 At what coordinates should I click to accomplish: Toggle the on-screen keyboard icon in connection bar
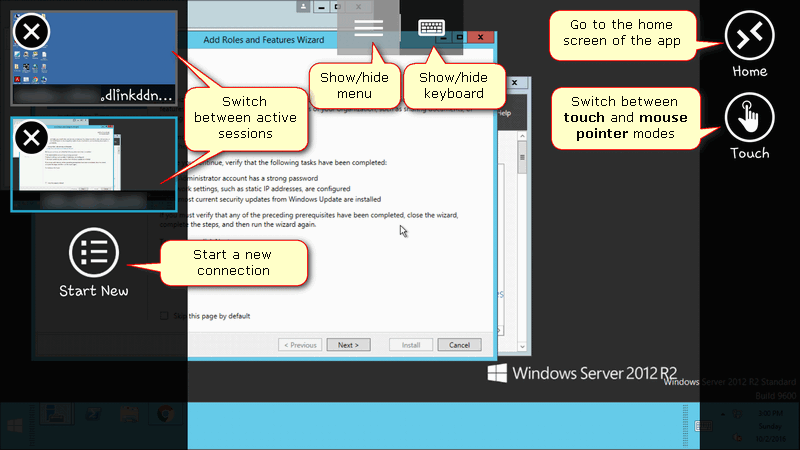432,28
